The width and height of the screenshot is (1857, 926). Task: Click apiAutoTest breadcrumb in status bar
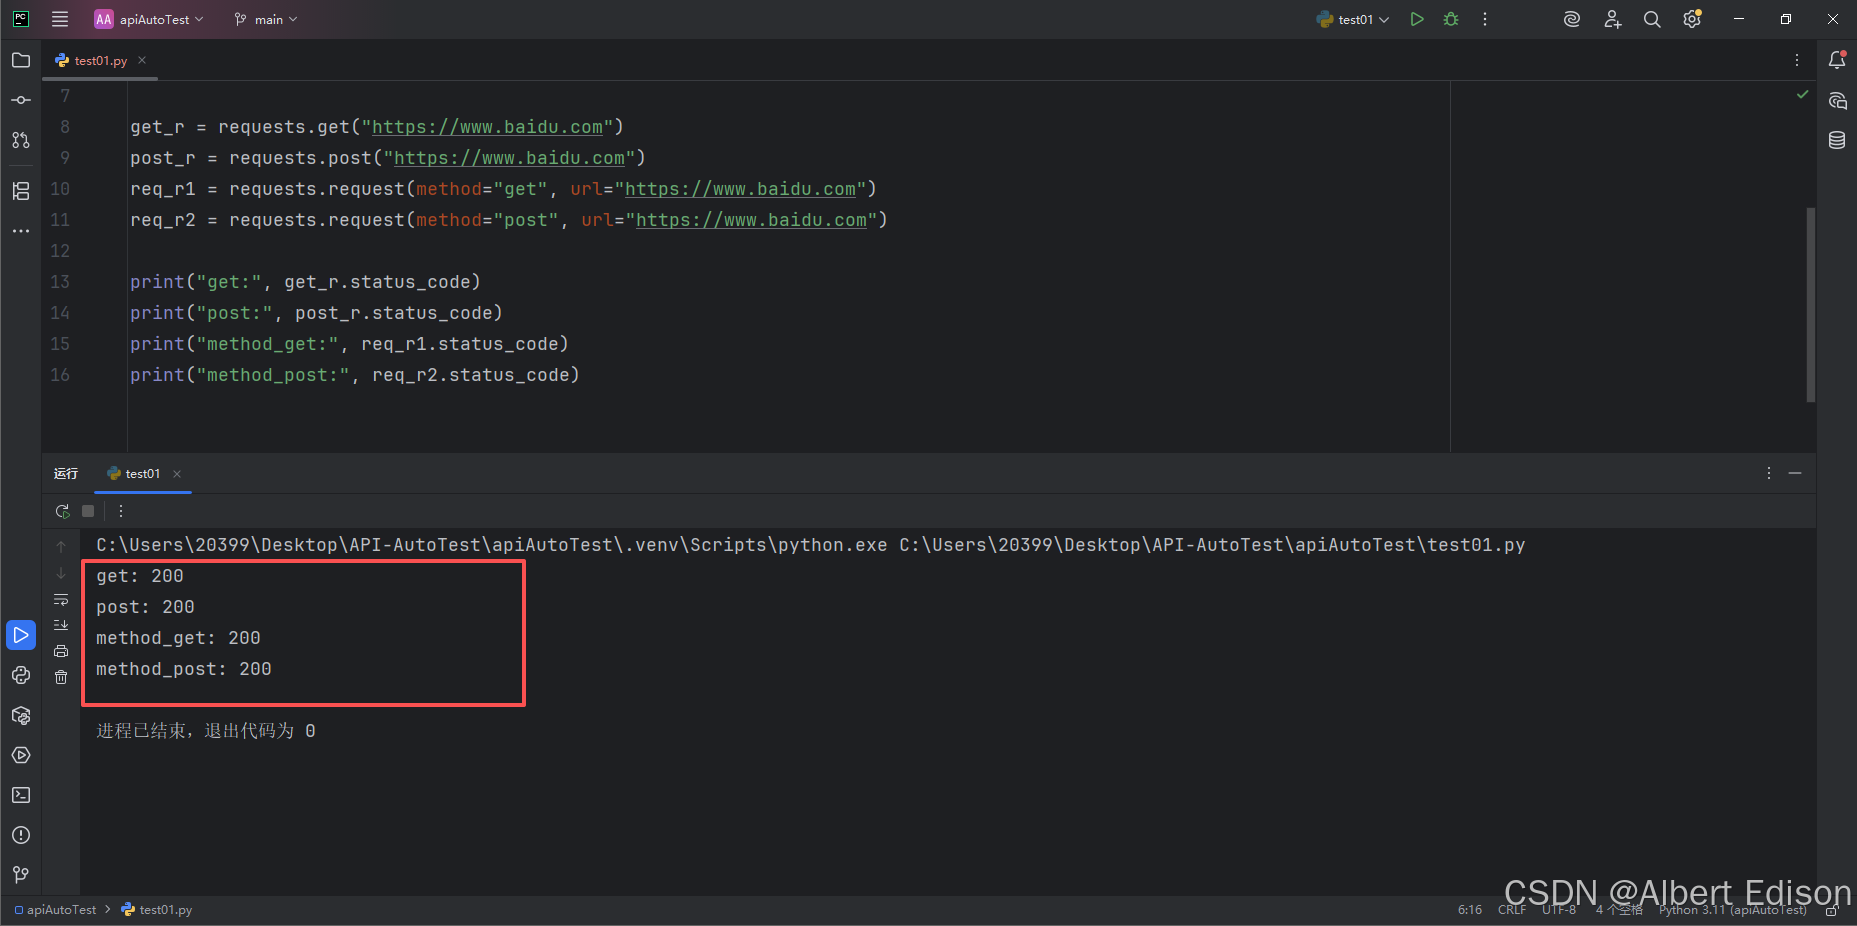(x=56, y=910)
